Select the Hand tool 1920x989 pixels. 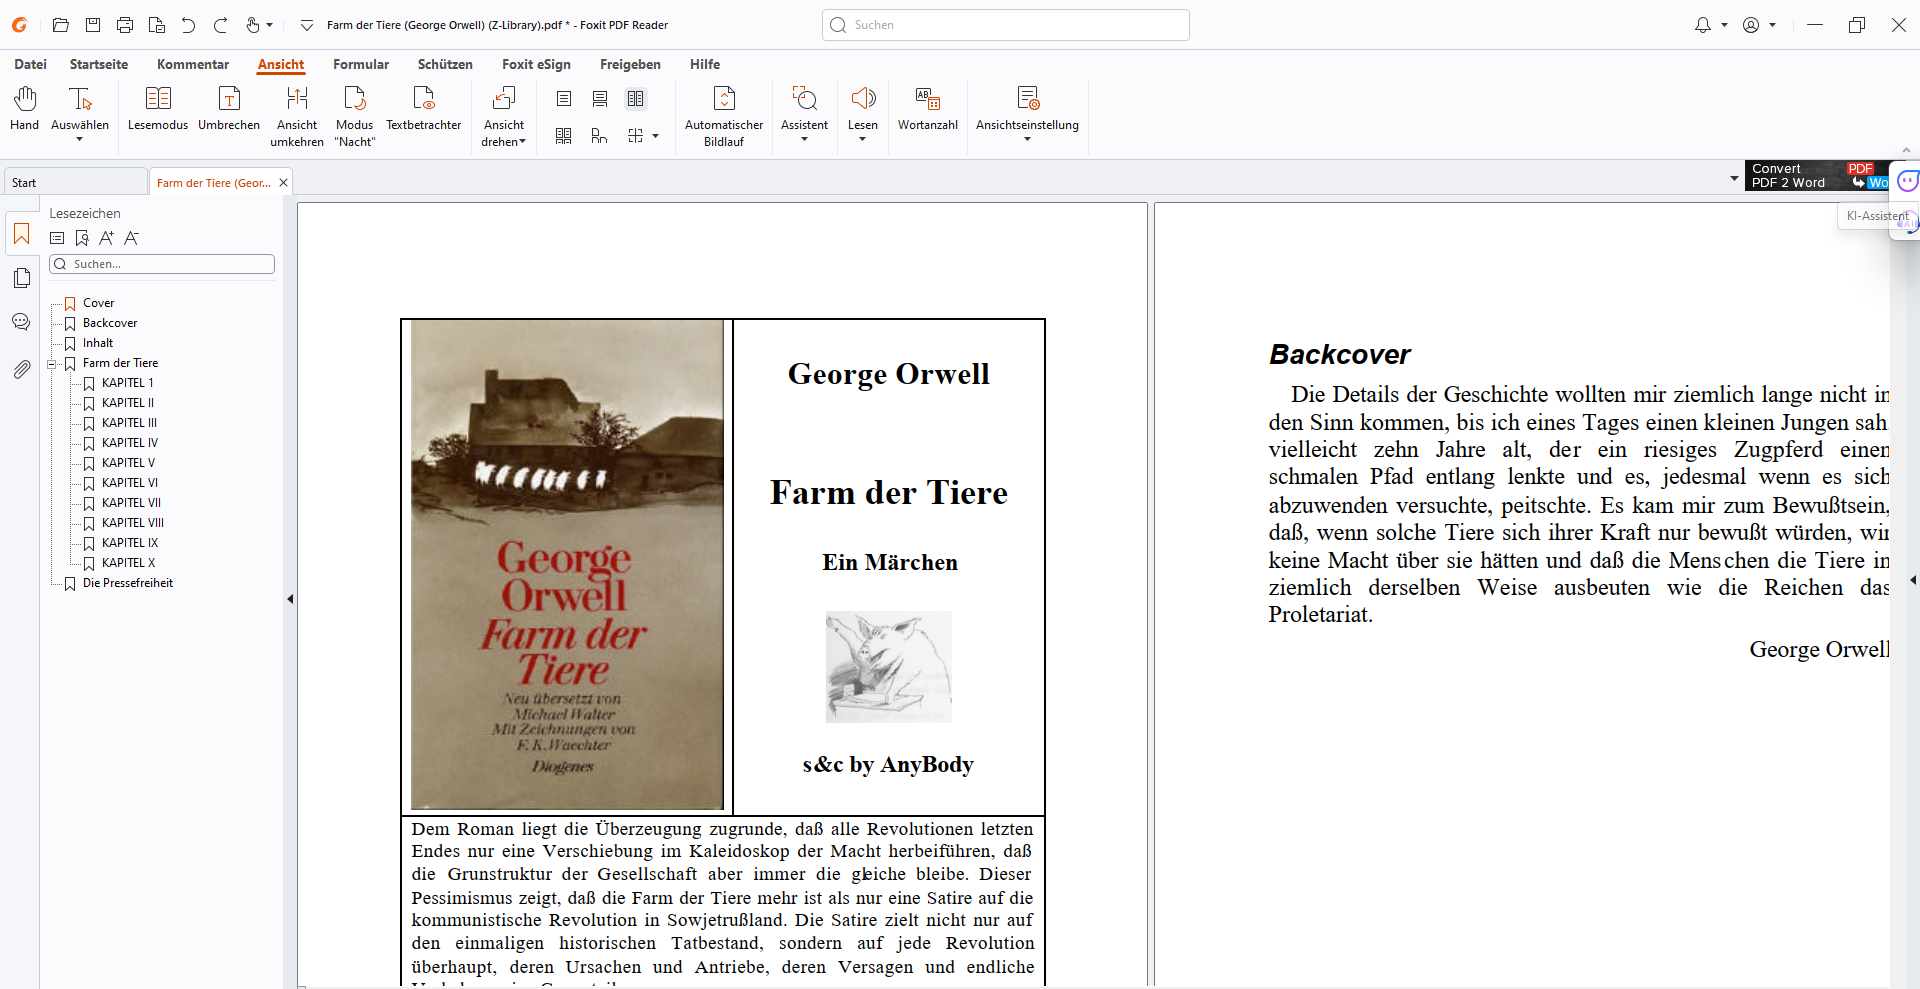[25, 108]
